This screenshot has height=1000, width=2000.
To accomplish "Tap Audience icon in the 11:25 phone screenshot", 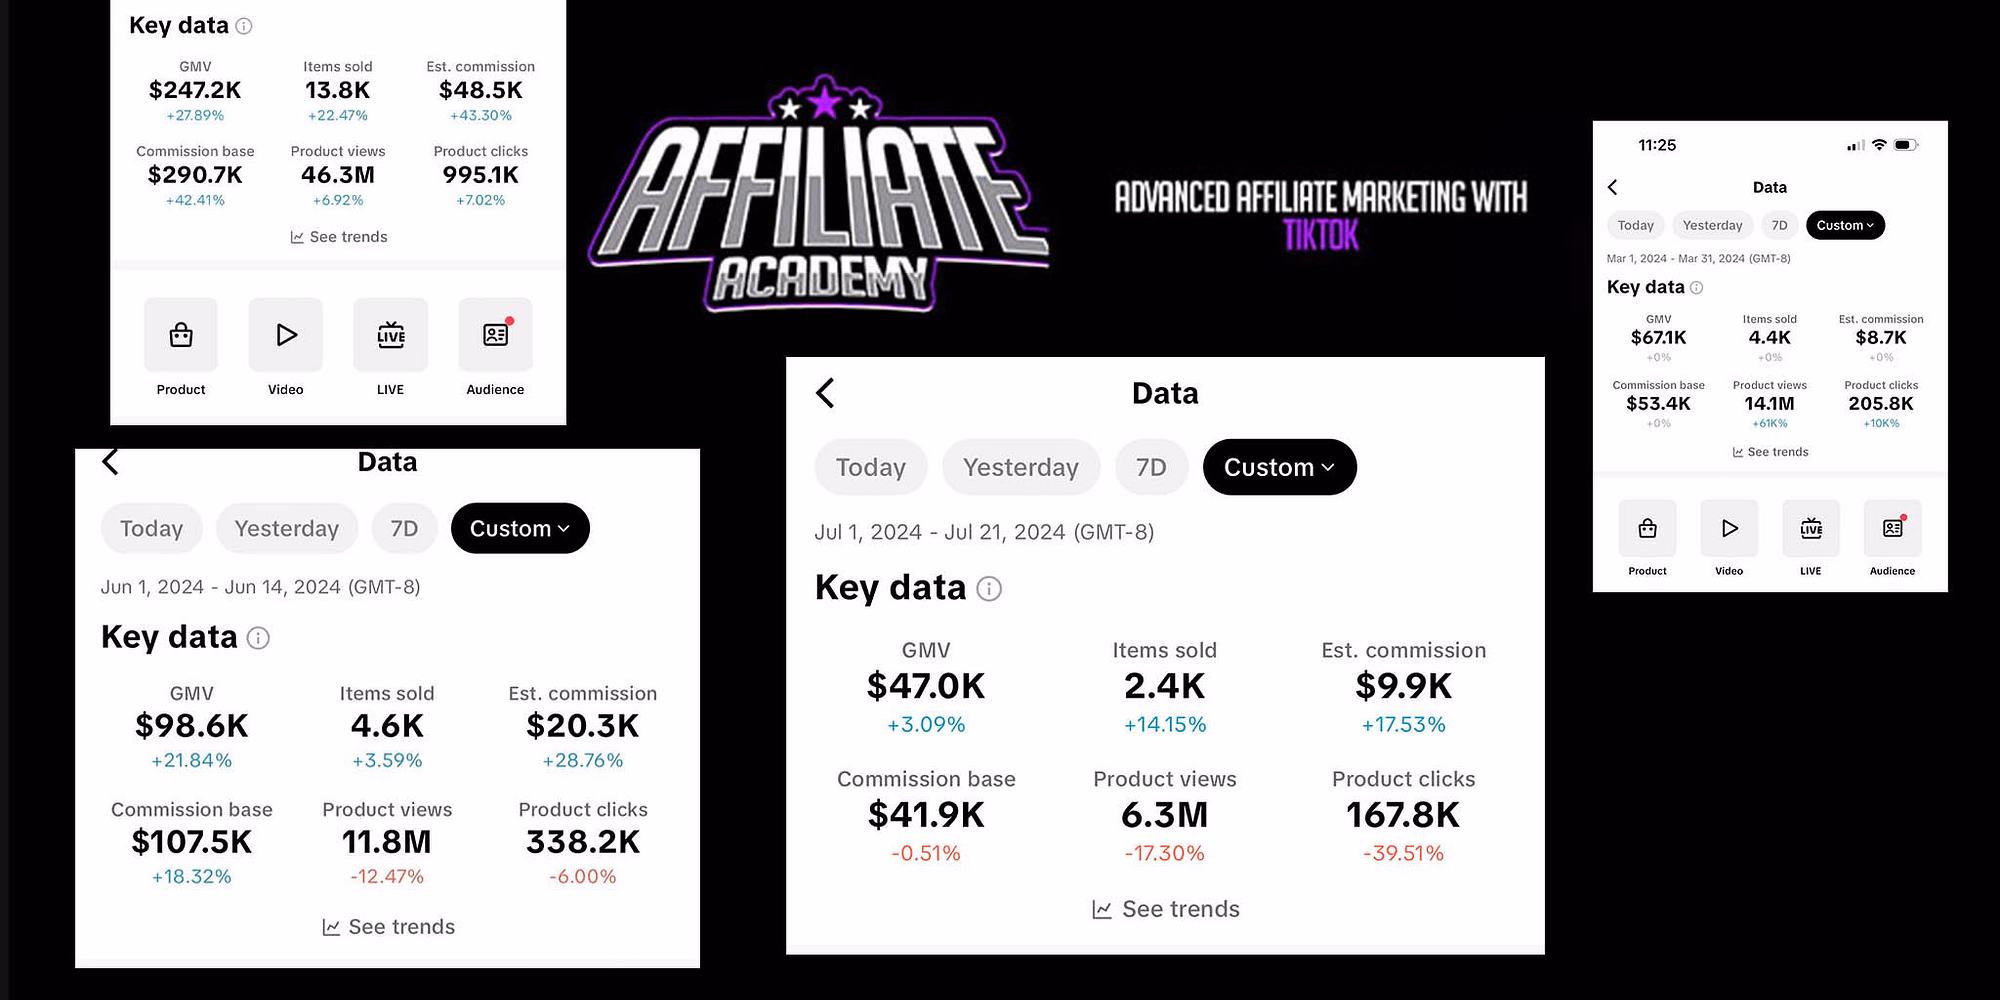I will pyautogui.click(x=1893, y=528).
